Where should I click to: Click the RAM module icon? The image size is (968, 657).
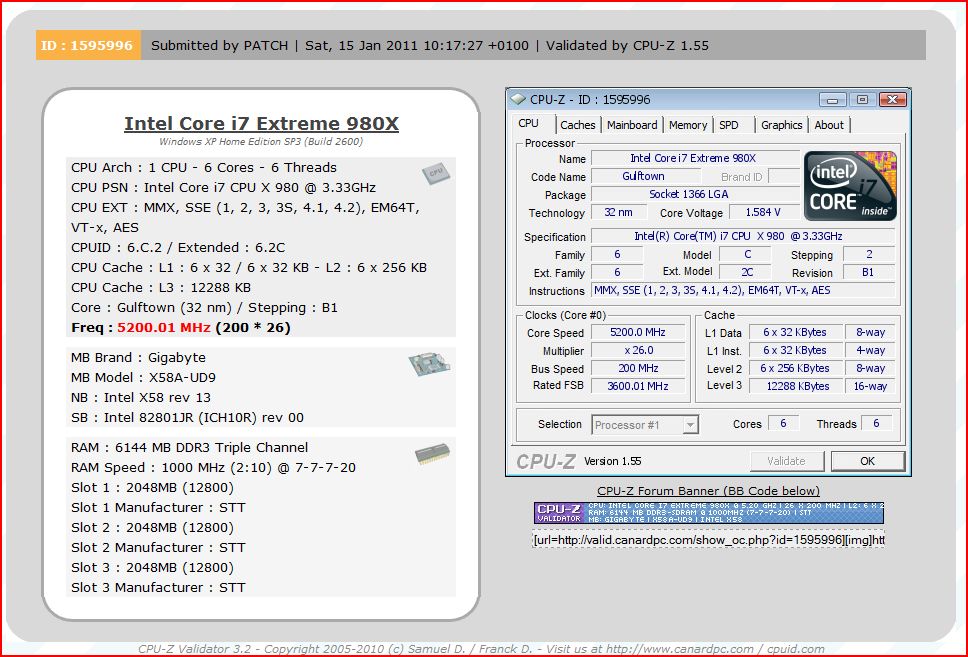tap(432, 455)
